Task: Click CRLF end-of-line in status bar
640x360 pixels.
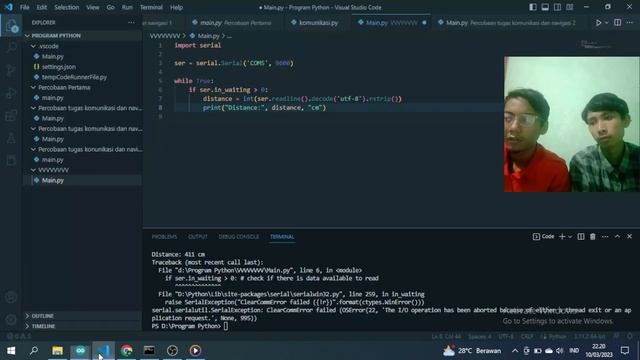Action: (527, 336)
